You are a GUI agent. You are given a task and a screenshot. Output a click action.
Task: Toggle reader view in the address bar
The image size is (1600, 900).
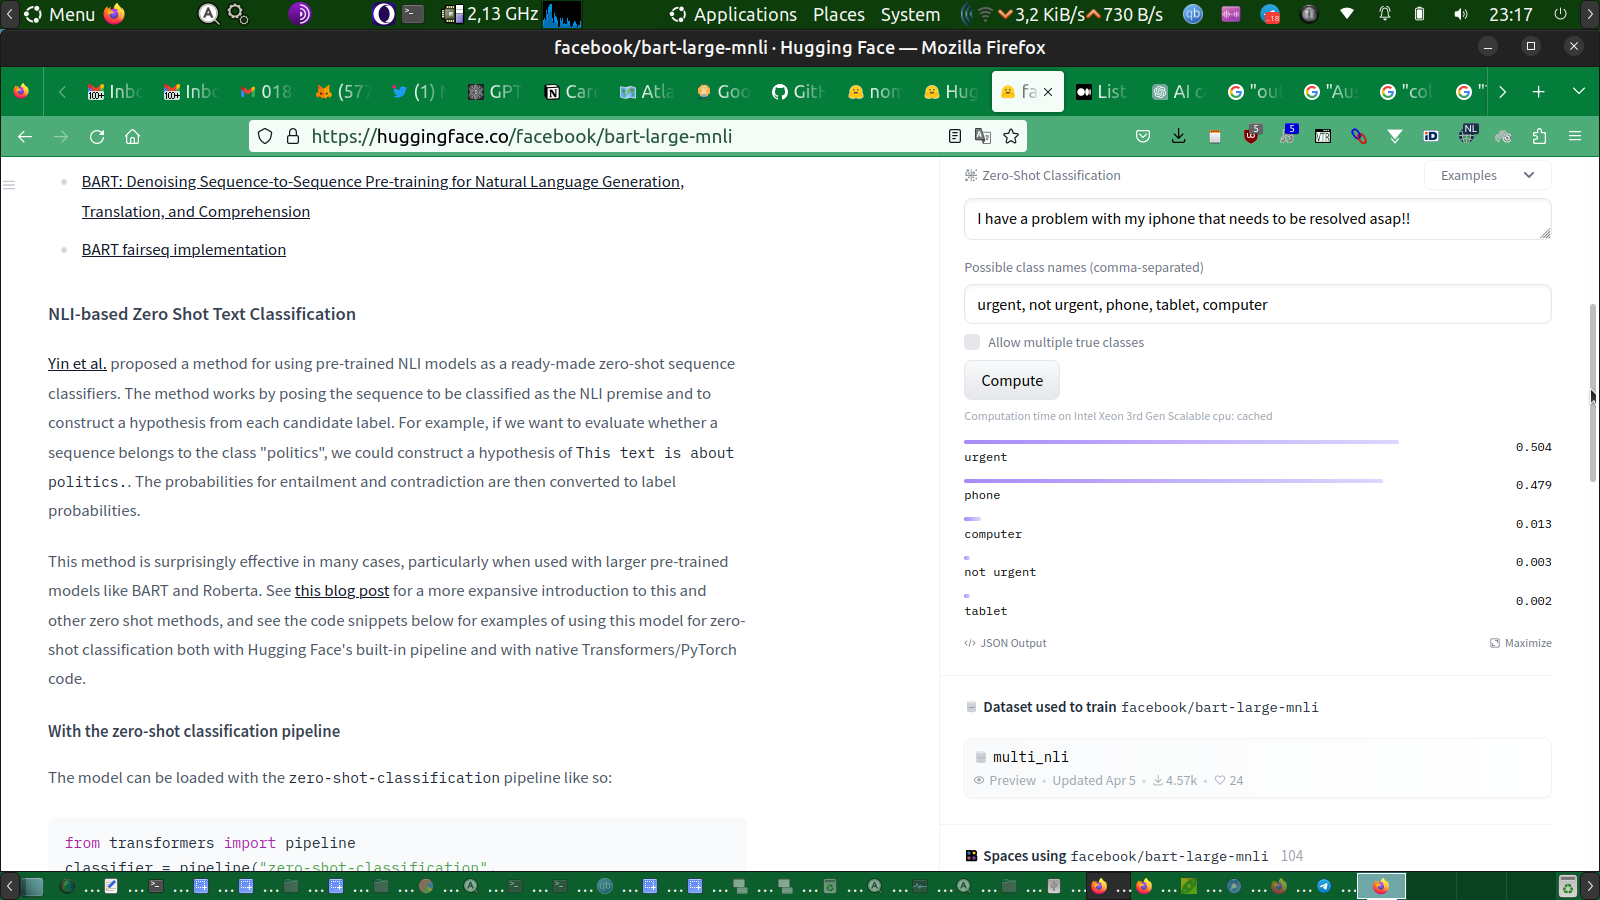(x=955, y=136)
